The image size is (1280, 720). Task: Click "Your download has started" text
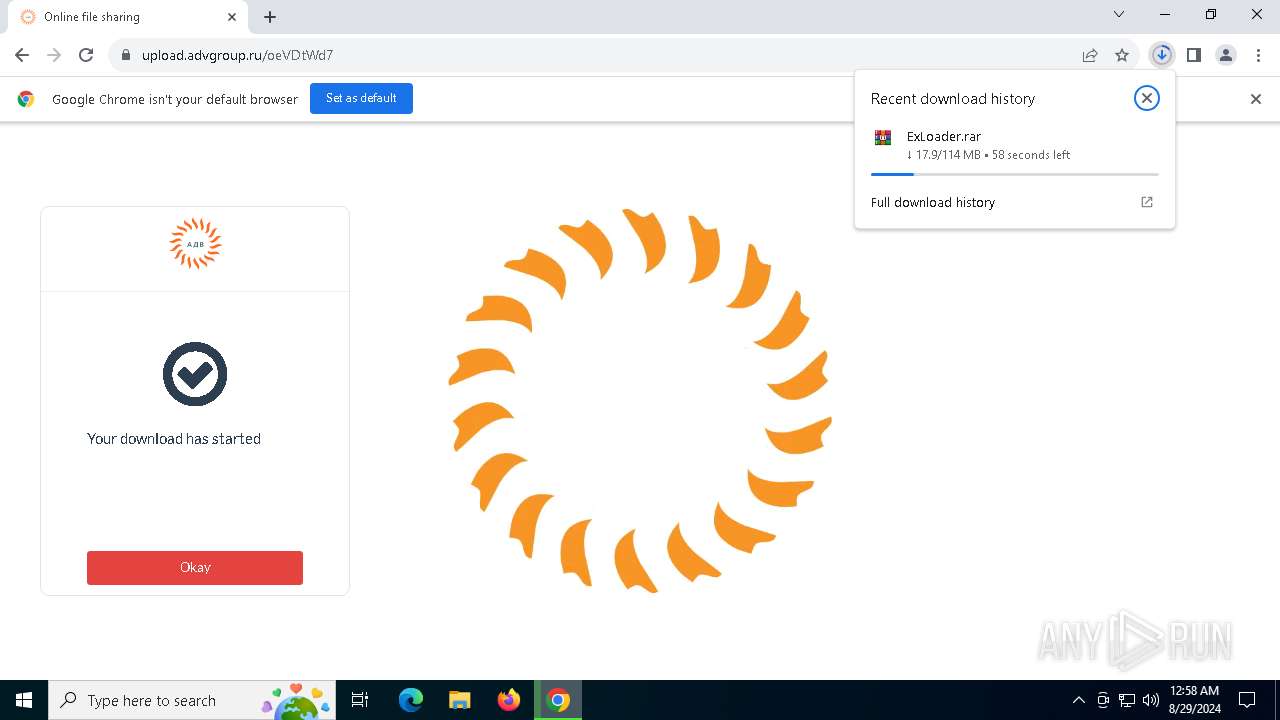pos(174,439)
